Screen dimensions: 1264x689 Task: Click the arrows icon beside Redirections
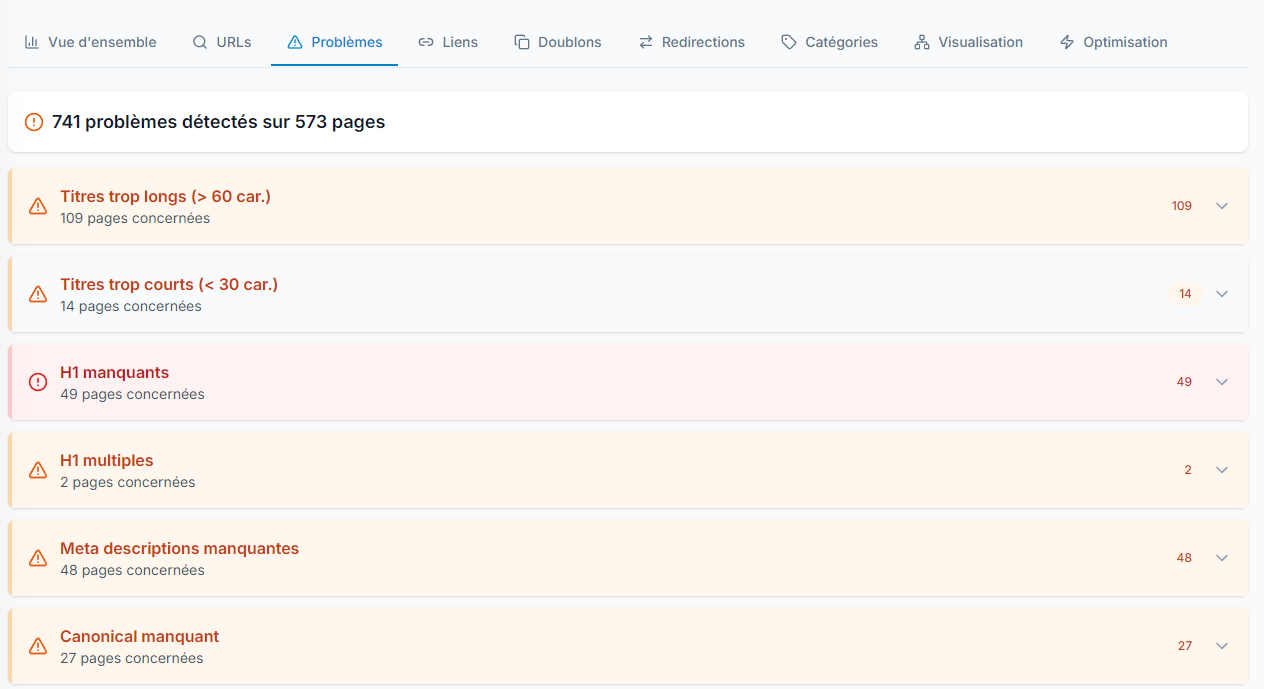[646, 42]
